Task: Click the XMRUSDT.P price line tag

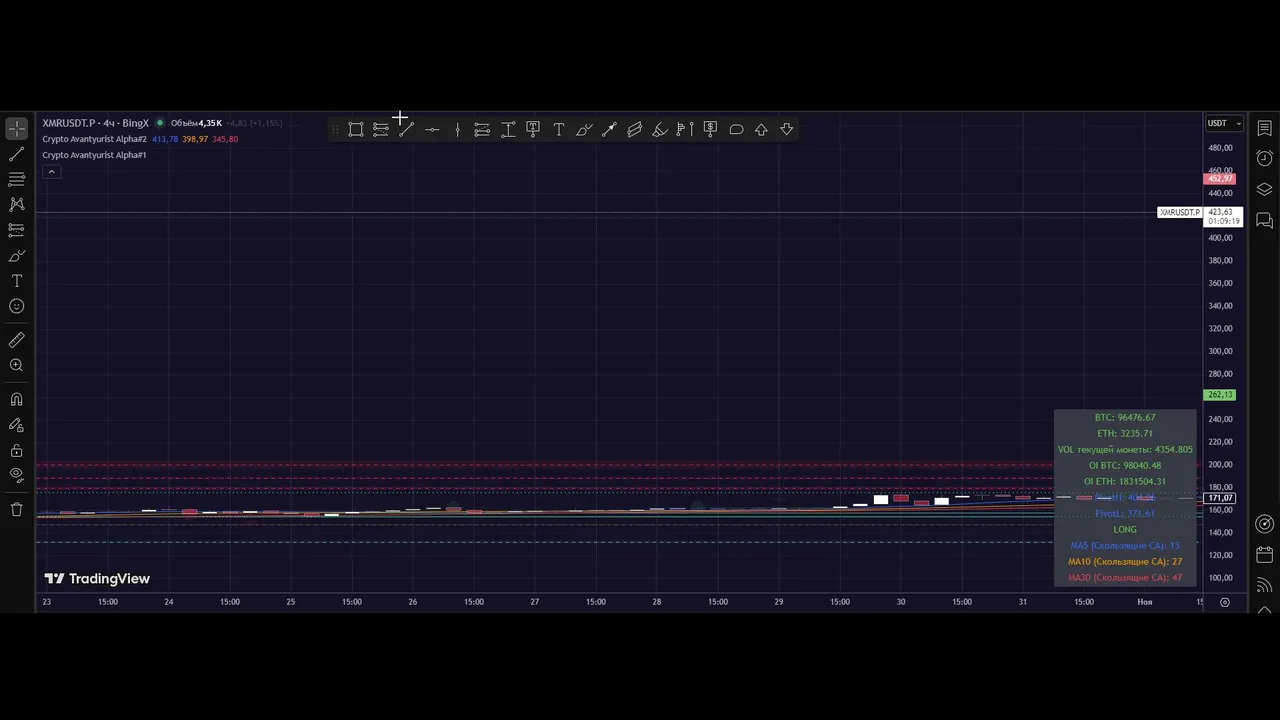Action: point(1180,212)
